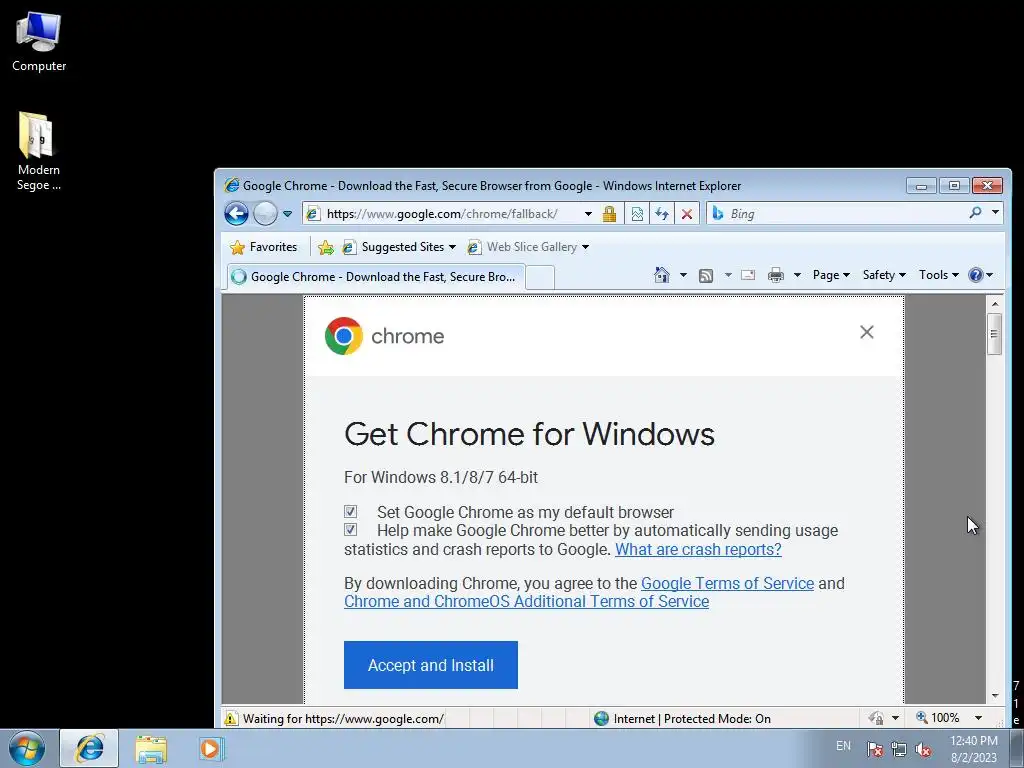1024x768 pixels.
Task: Click the Refresh icon
Action: click(x=662, y=214)
